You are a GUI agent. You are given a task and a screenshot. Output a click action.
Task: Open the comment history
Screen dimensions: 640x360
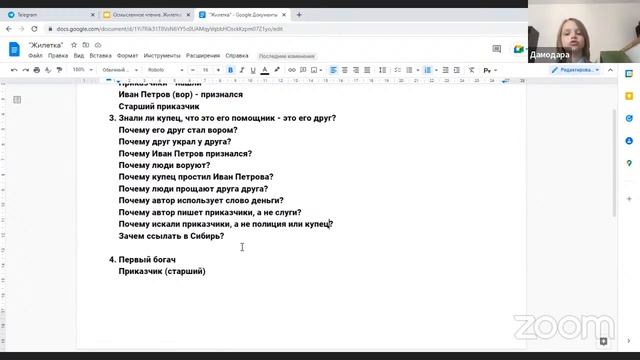click(497, 49)
